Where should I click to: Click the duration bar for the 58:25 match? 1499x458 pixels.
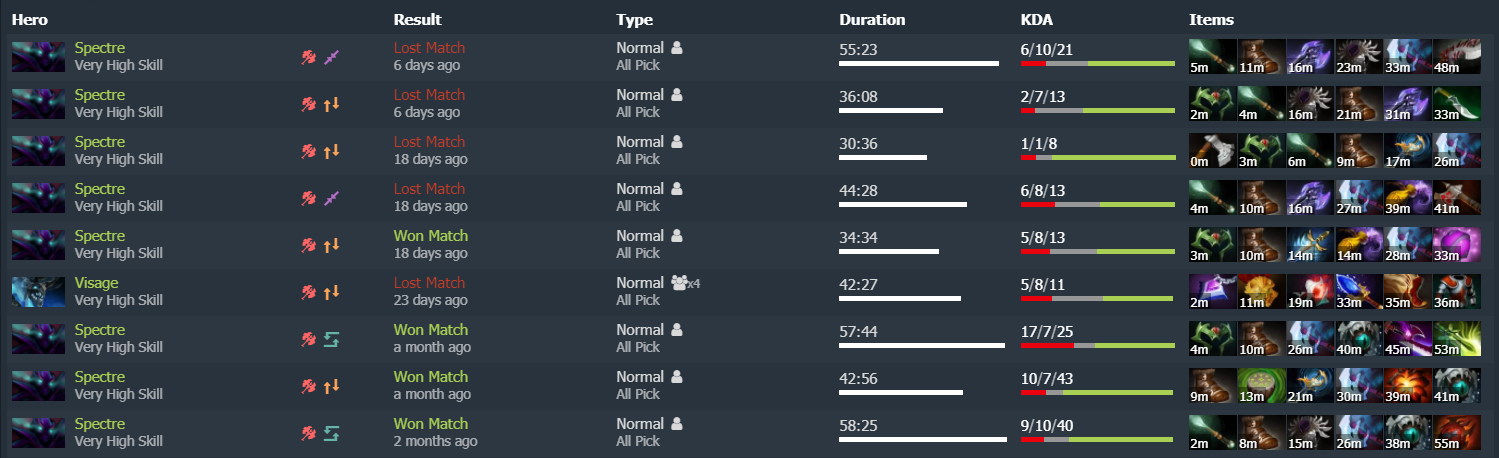click(x=923, y=439)
